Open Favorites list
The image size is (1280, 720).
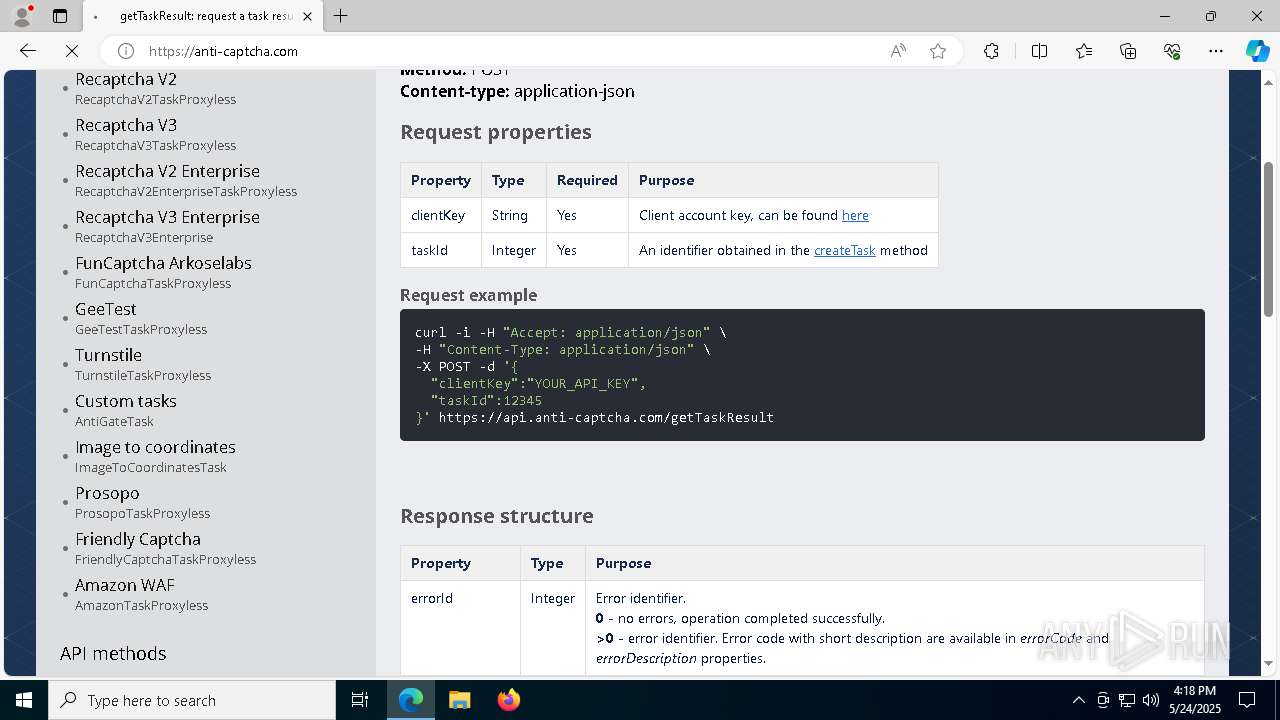(x=1084, y=51)
